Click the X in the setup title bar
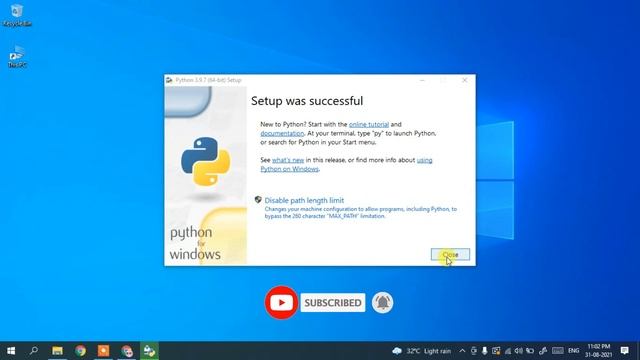The height and width of the screenshot is (360, 640). point(464,80)
